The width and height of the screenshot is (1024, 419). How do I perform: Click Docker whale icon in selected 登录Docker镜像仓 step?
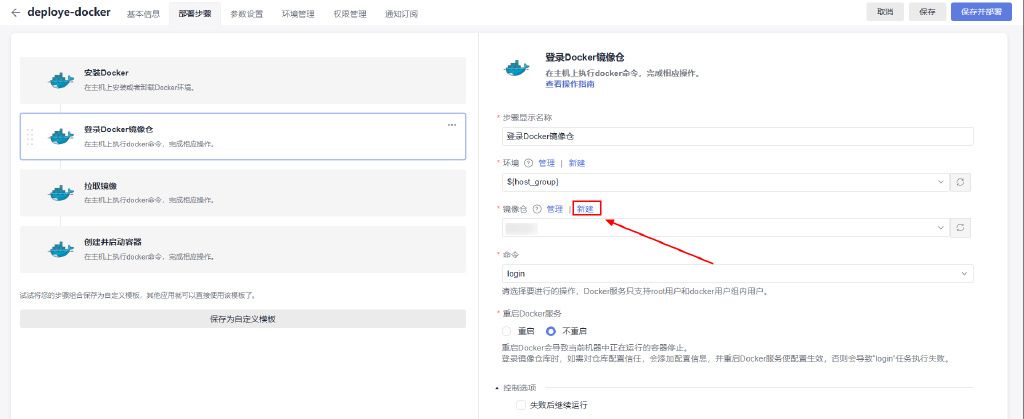pyautogui.click(x=61, y=136)
